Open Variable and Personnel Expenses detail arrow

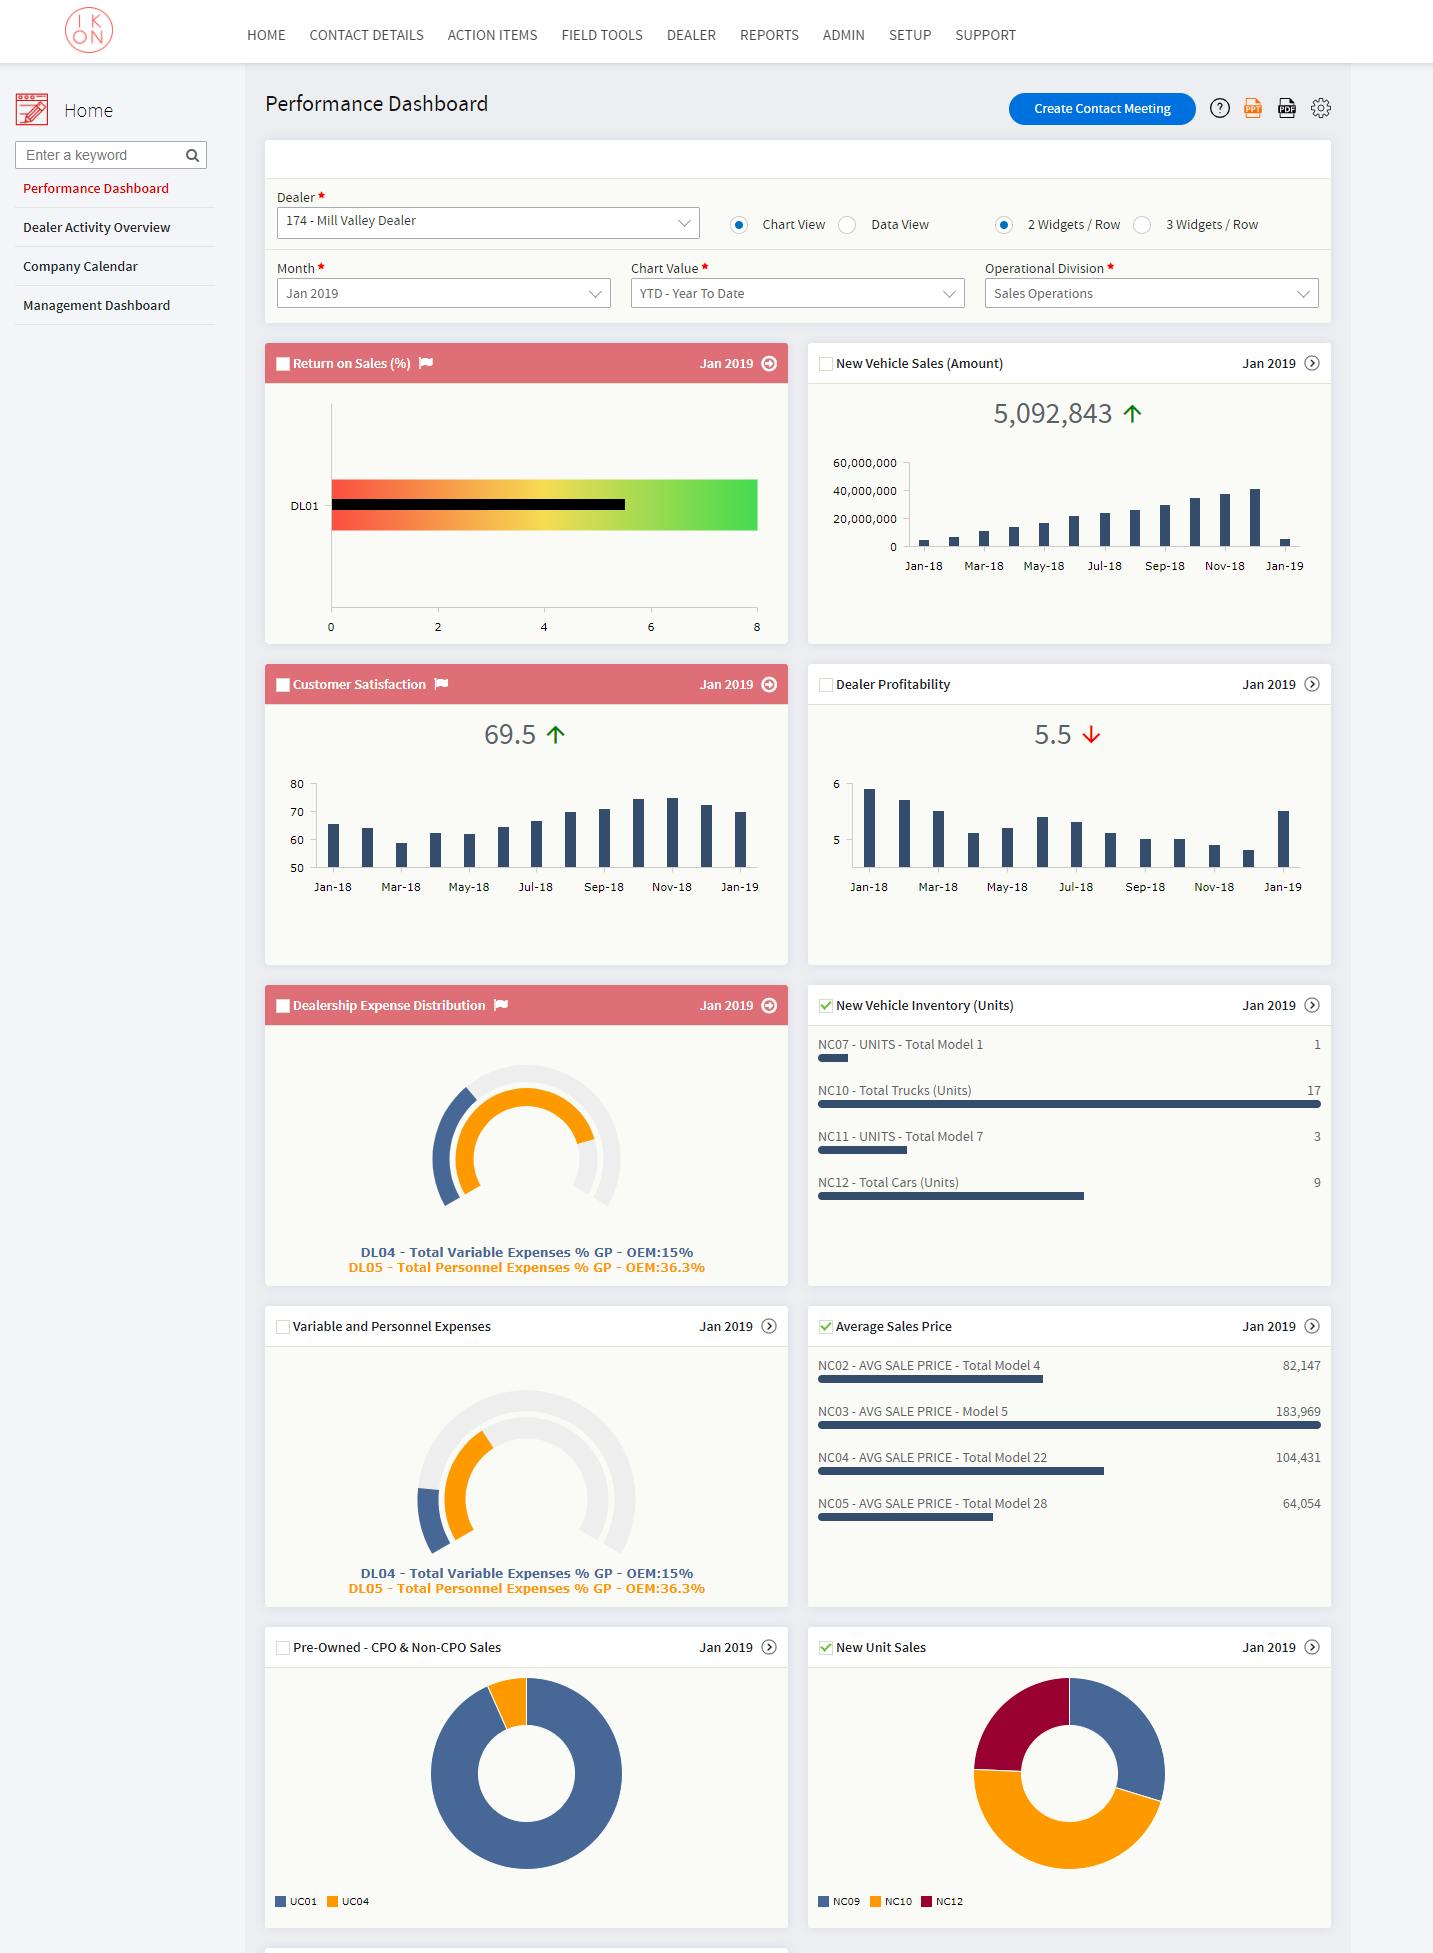point(769,1326)
